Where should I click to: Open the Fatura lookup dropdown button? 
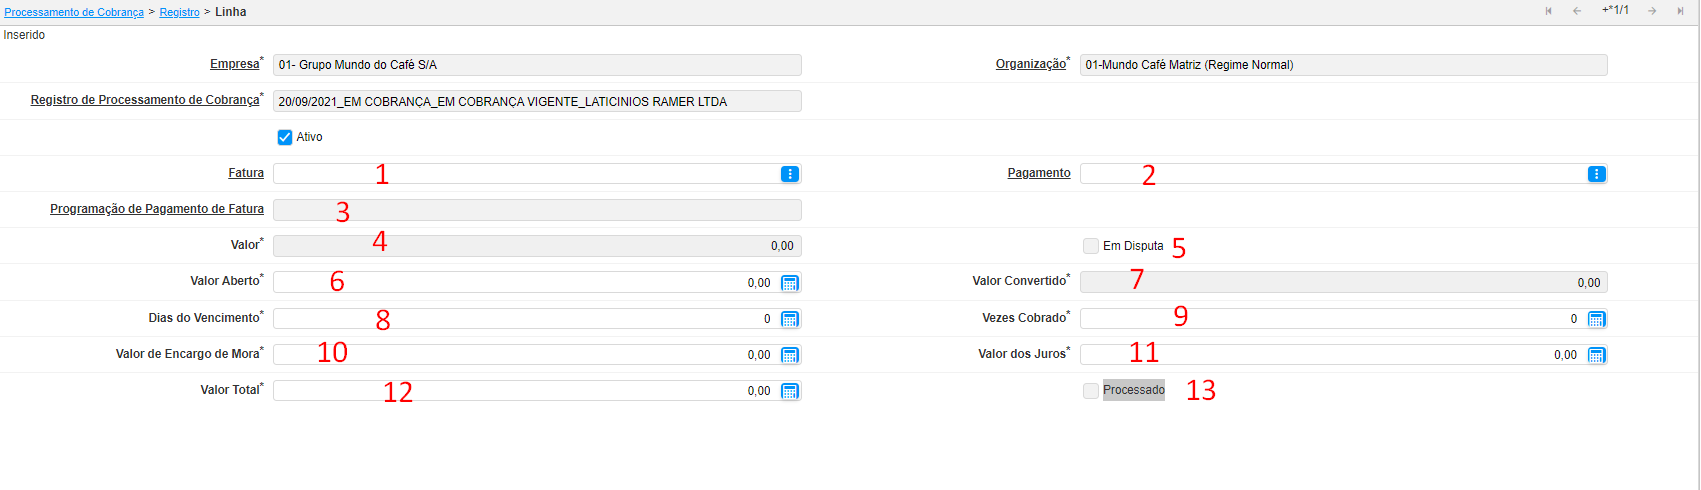point(790,174)
